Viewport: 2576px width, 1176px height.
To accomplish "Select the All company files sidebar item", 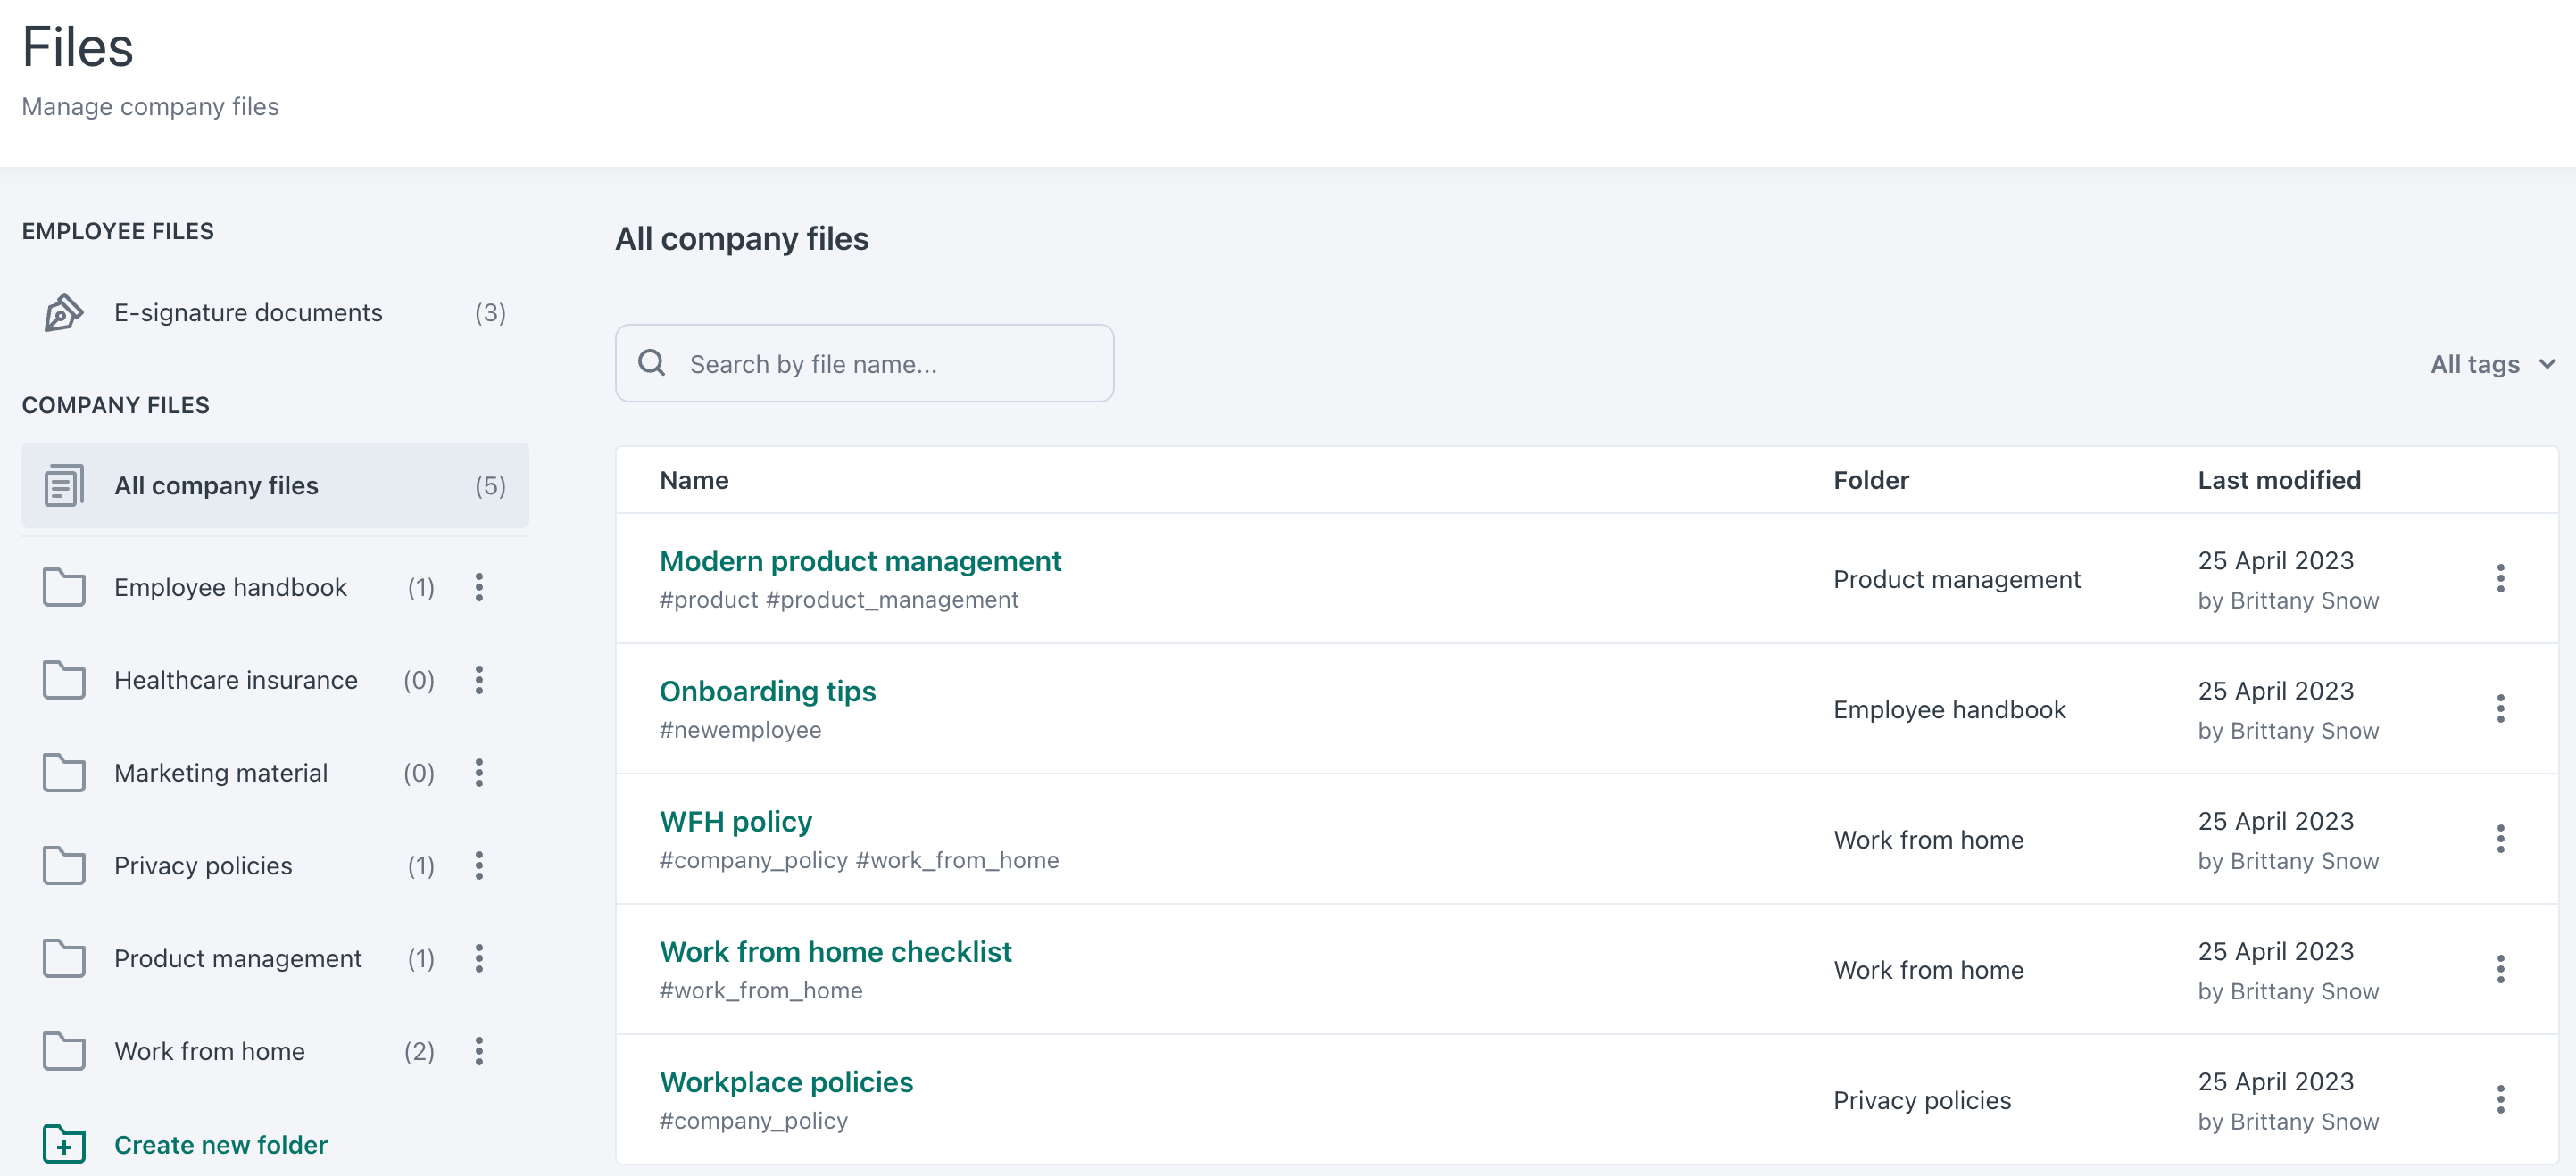I will 215,485.
